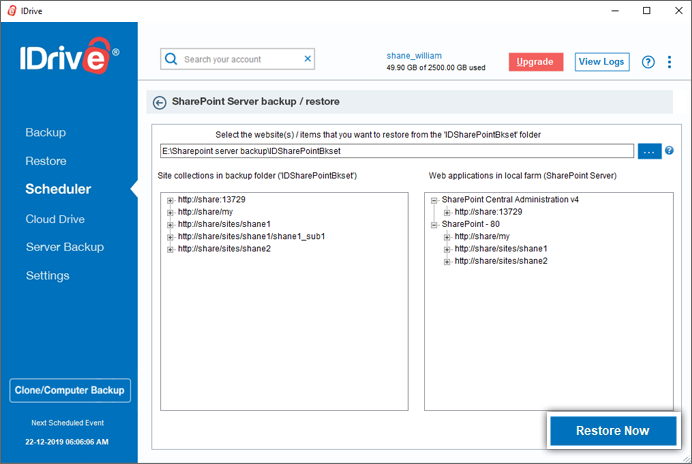Click the small help icon beside browse button

coord(669,151)
